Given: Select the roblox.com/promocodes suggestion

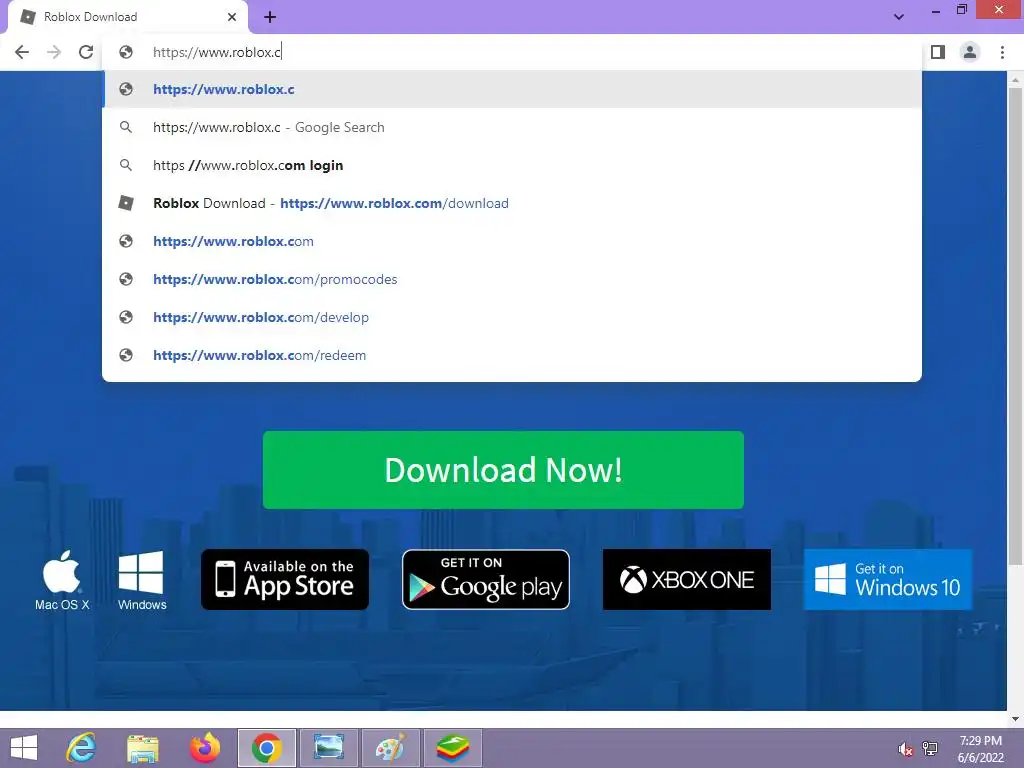Looking at the screenshot, I should click(512, 279).
